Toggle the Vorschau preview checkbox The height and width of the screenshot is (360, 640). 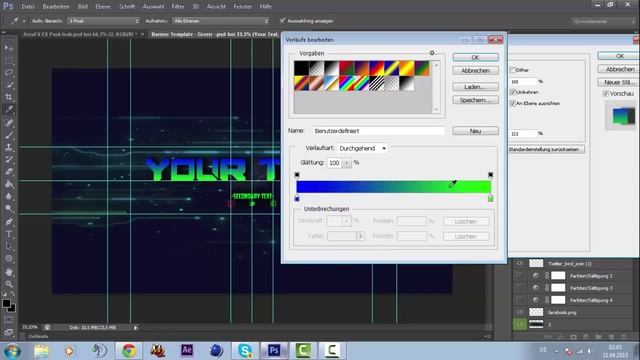[x=606, y=93]
